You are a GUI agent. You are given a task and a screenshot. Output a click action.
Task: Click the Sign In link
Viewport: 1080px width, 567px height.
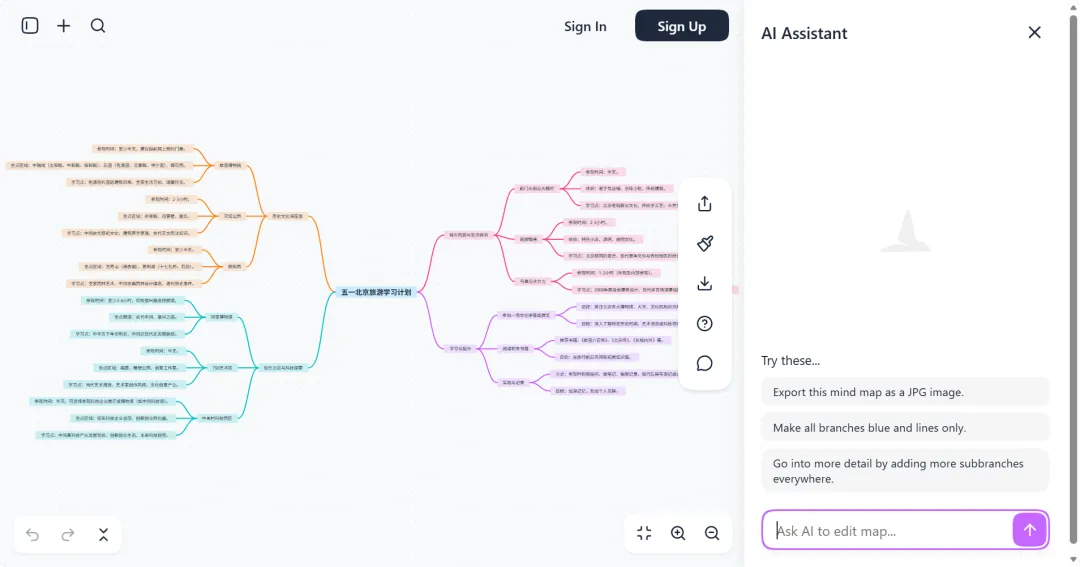click(585, 26)
